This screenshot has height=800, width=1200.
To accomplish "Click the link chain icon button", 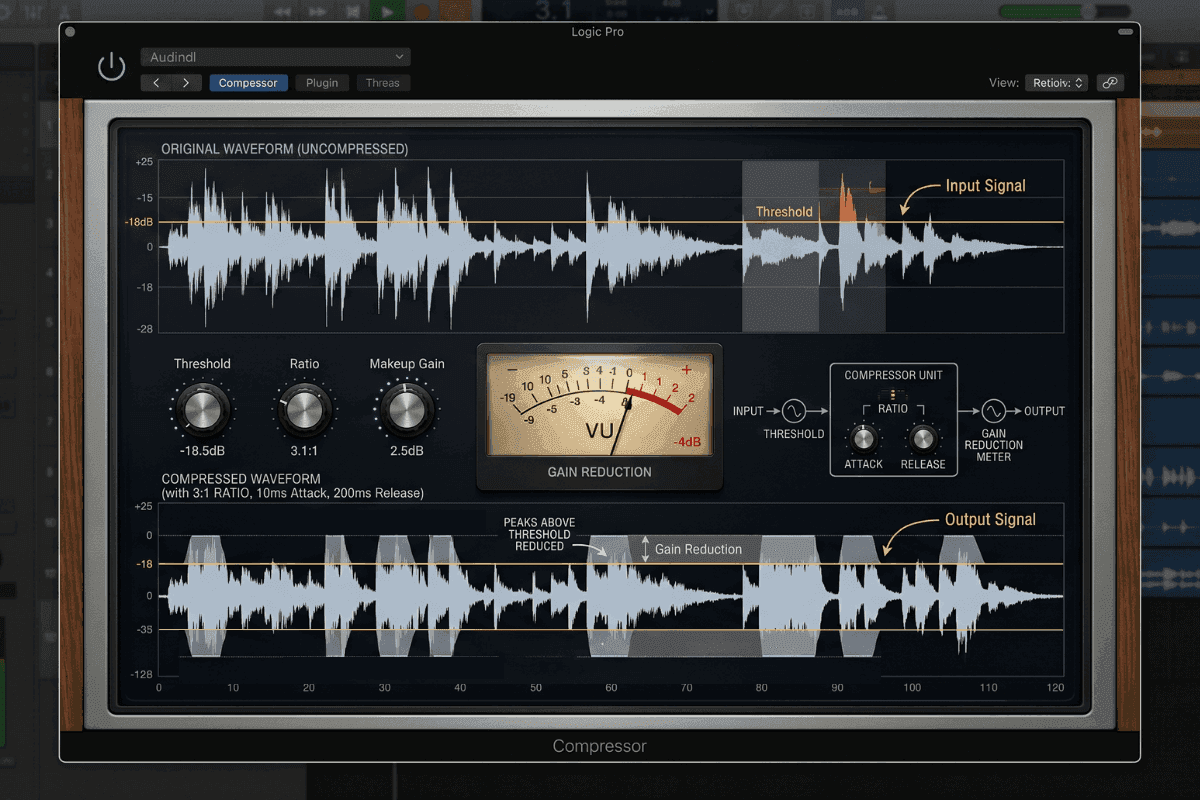I will click(x=1109, y=83).
